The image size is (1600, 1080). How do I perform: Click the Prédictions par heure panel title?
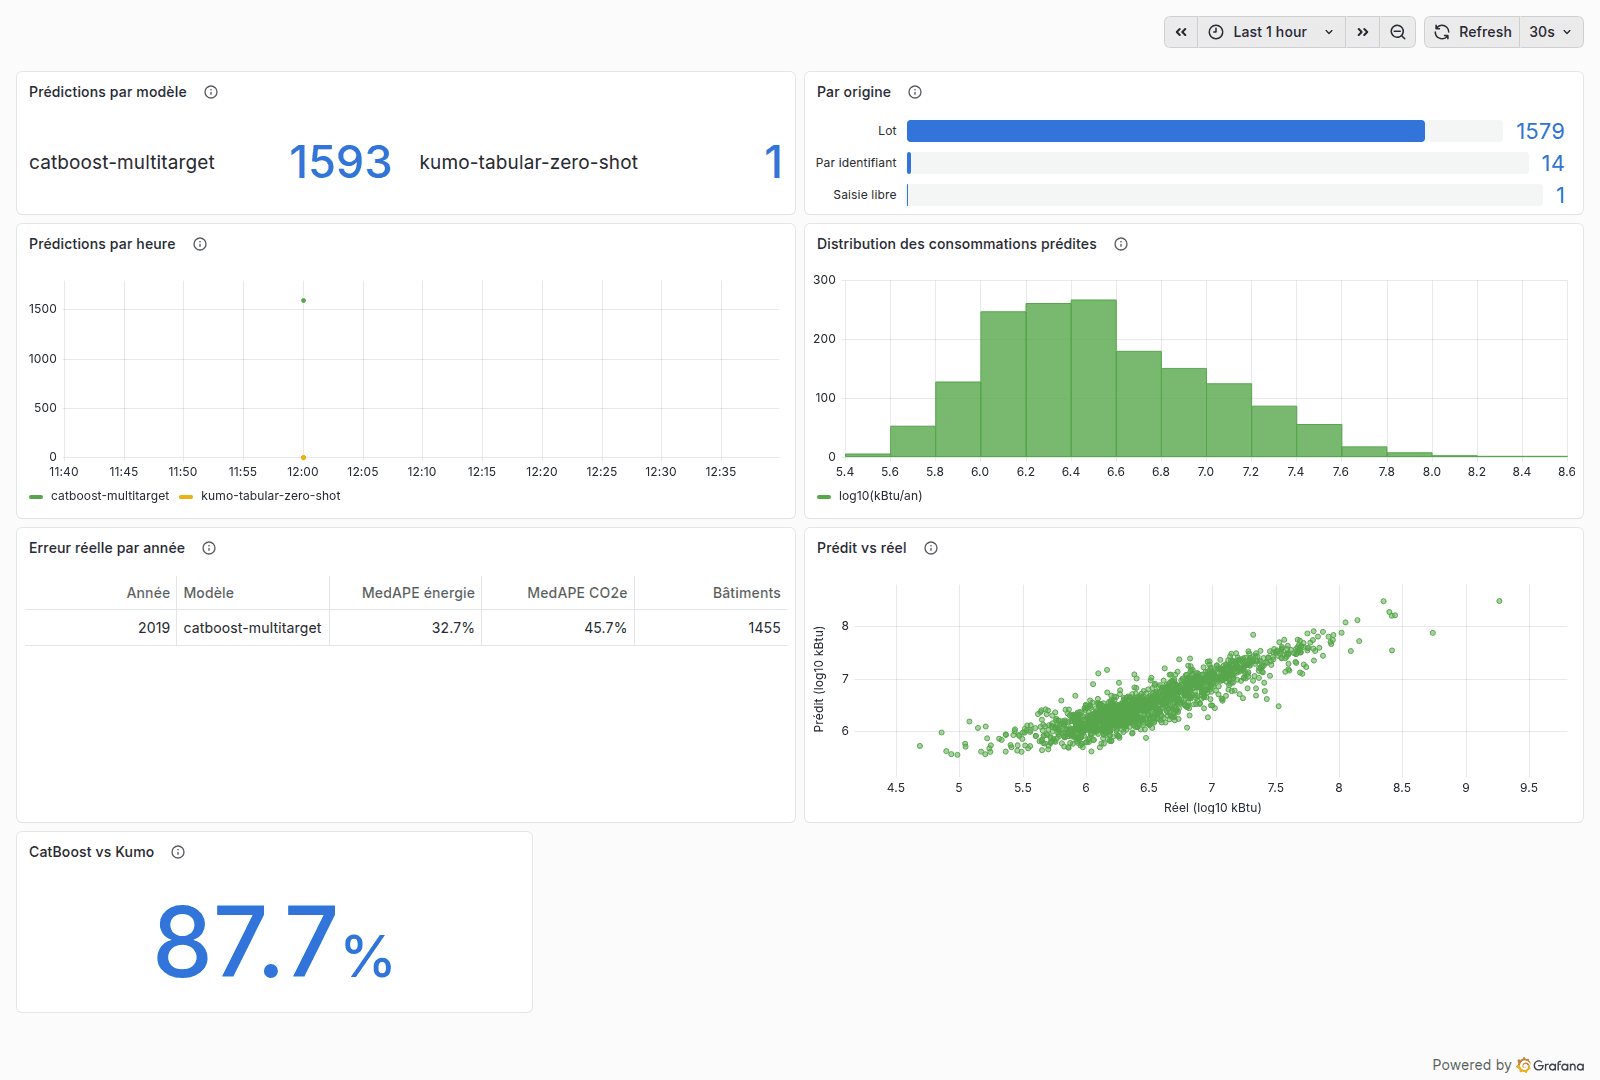pos(102,244)
